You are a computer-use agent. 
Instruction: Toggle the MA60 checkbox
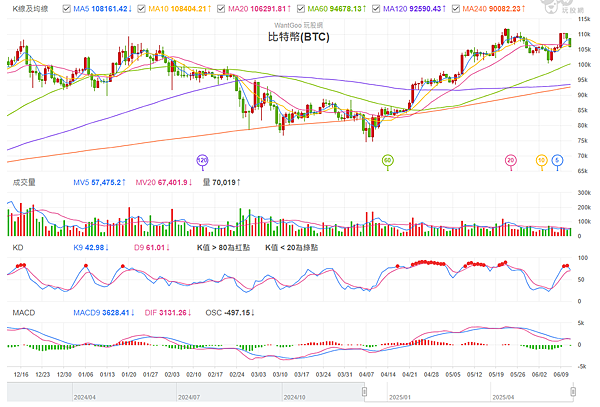click(x=301, y=8)
